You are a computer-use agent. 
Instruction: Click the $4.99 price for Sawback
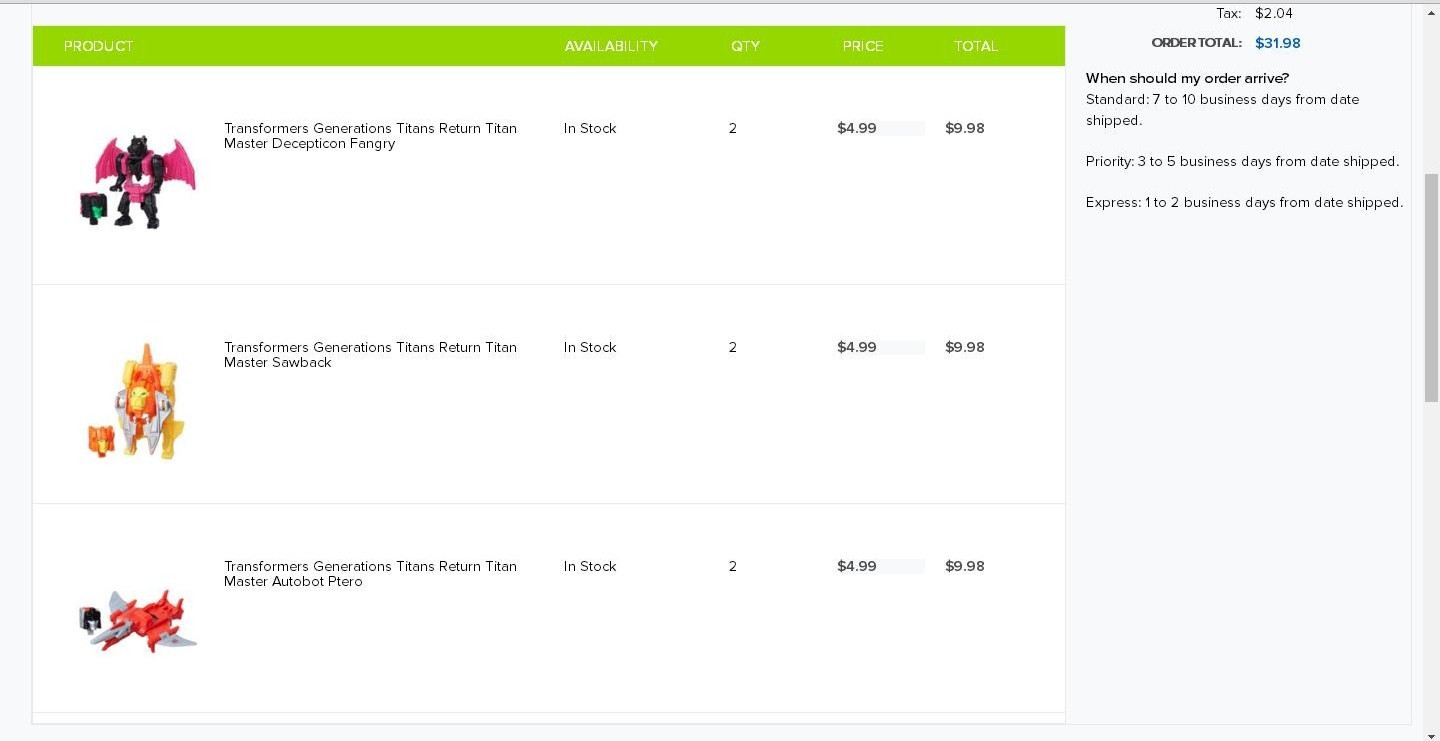[857, 347]
